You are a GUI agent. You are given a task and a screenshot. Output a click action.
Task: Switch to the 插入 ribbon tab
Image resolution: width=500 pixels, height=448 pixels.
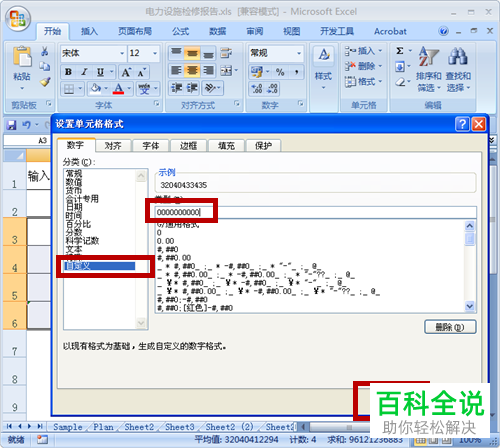point(89,31)
